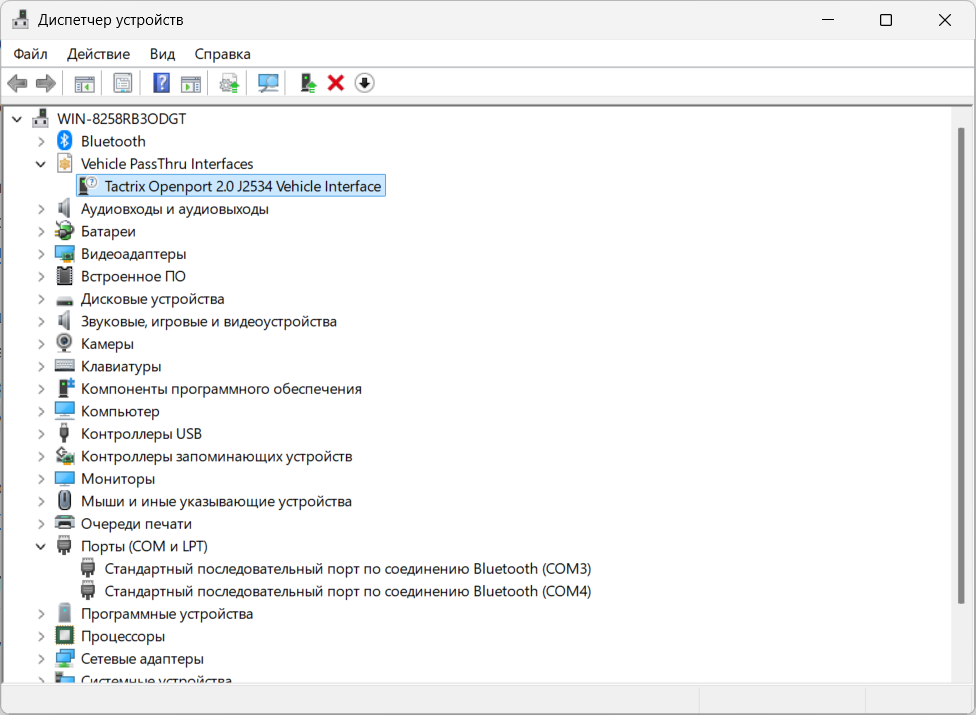Image resolution: width=976 pixels, height=715 pixels.
Task: Click the navigate forward arrow icon
Action: tap(45, 82)
